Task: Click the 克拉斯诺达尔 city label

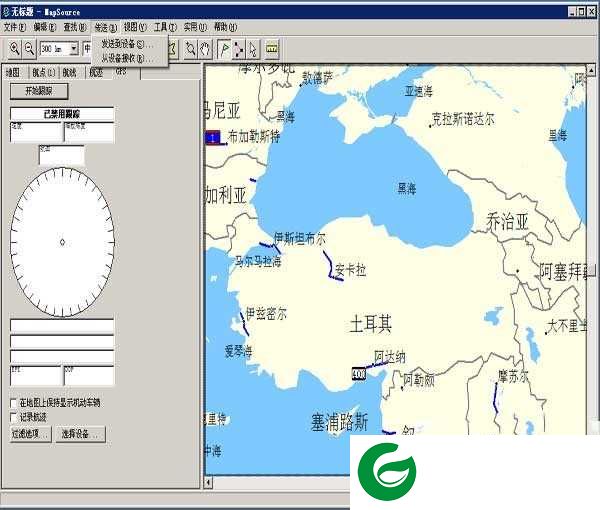Action: pos(463,119)
